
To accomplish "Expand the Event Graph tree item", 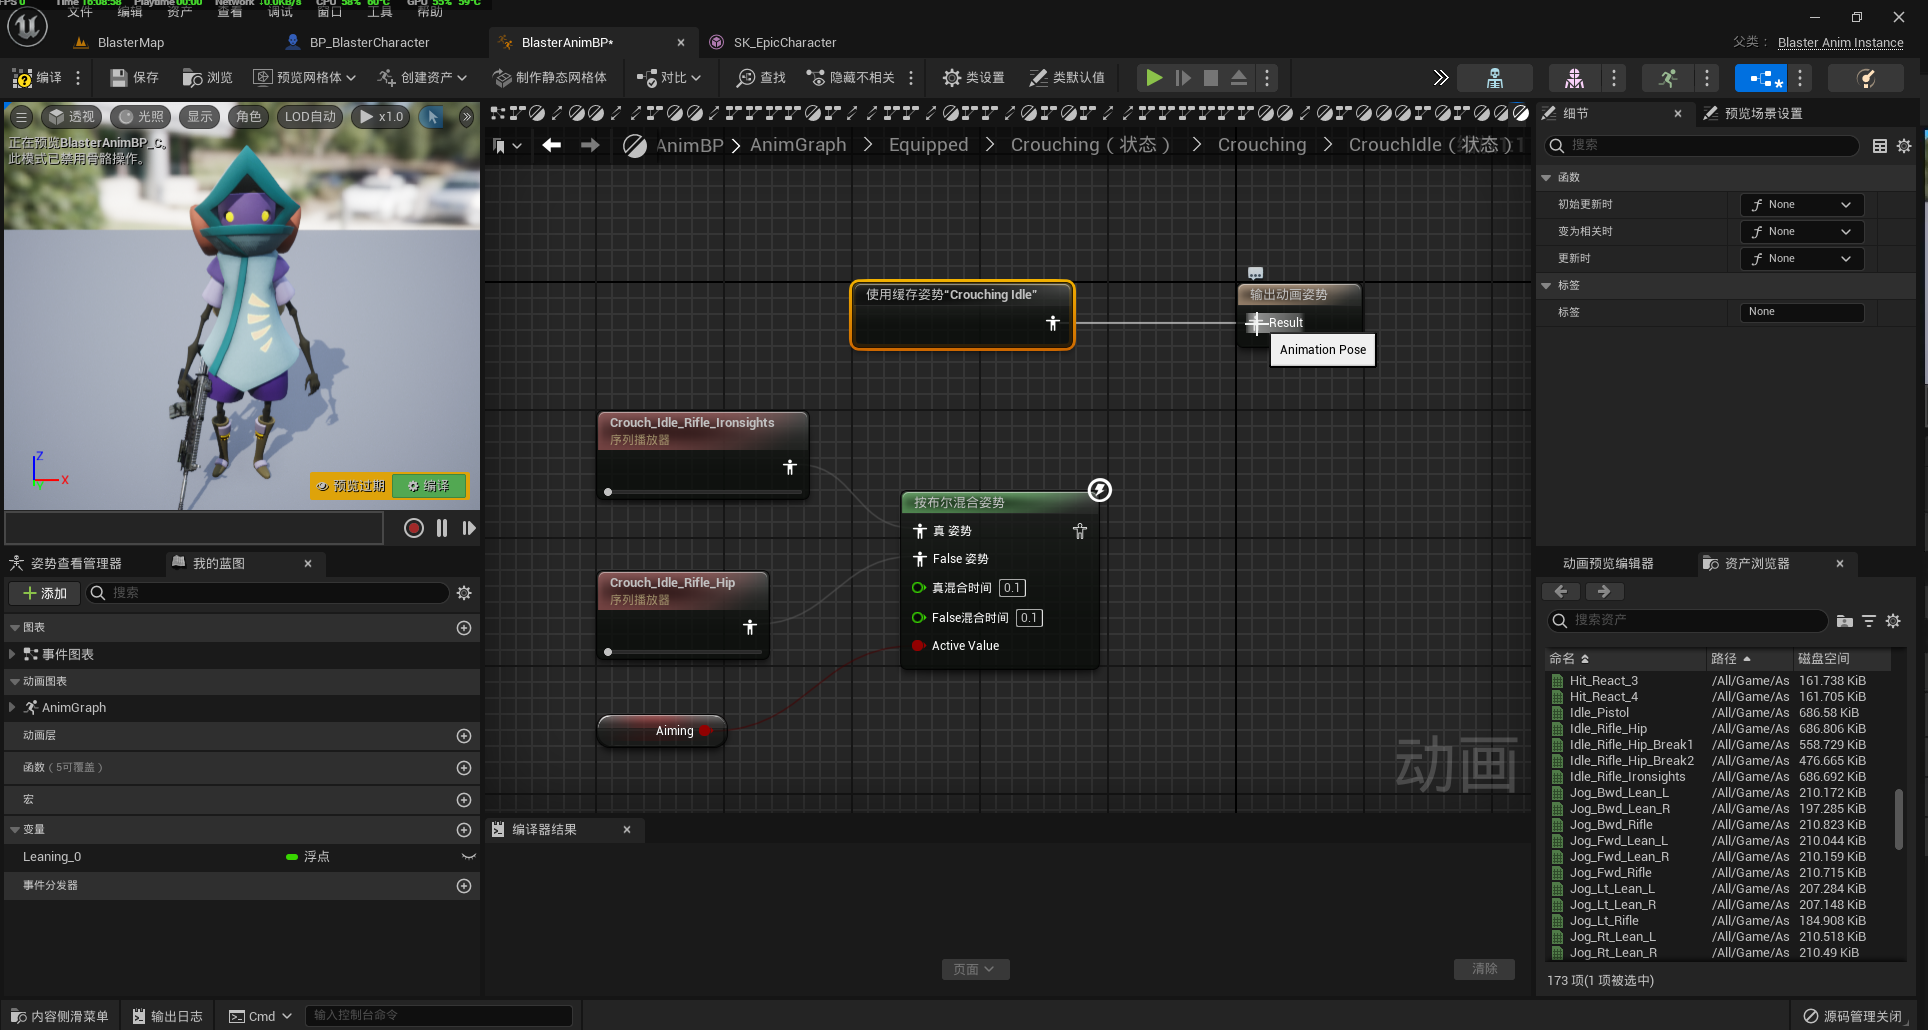I will [12, 654].
